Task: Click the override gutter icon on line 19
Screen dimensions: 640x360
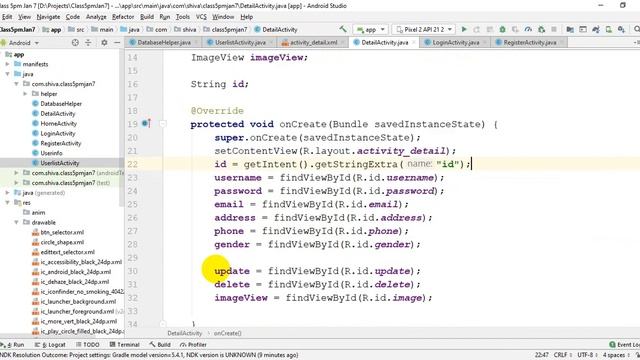Action: (146, 123)
